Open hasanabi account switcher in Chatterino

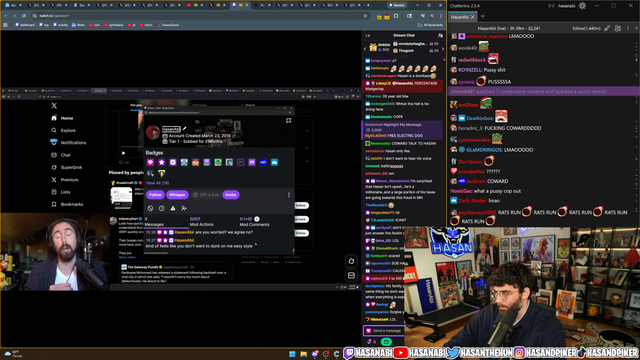click(567, 6)
